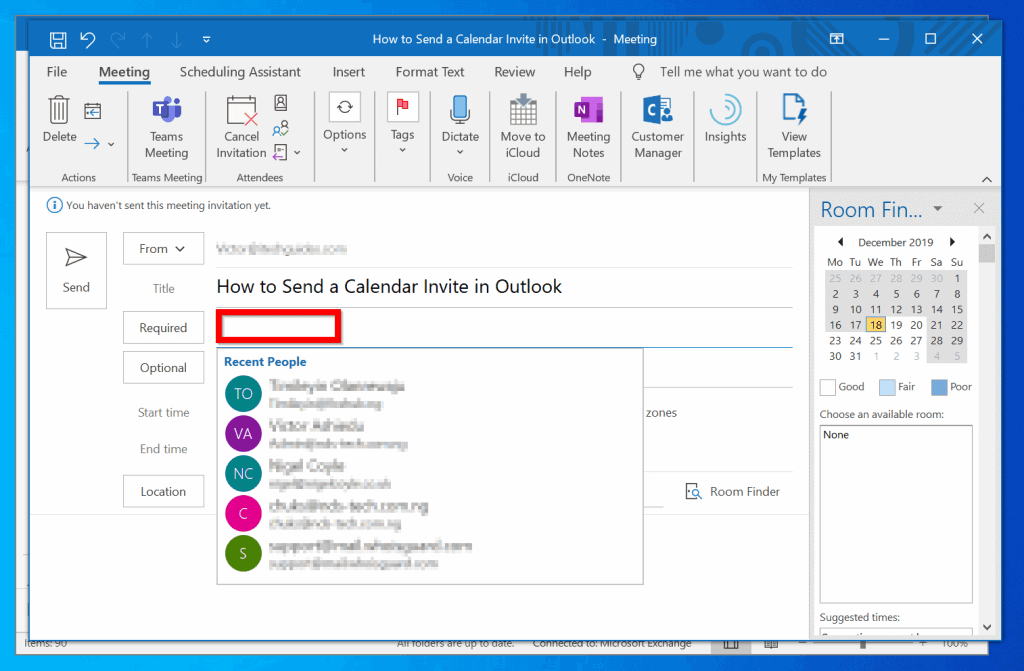Screen dimensions: 1024x671
Task: Switch to the Meeting tab
Action: (124, 72)
